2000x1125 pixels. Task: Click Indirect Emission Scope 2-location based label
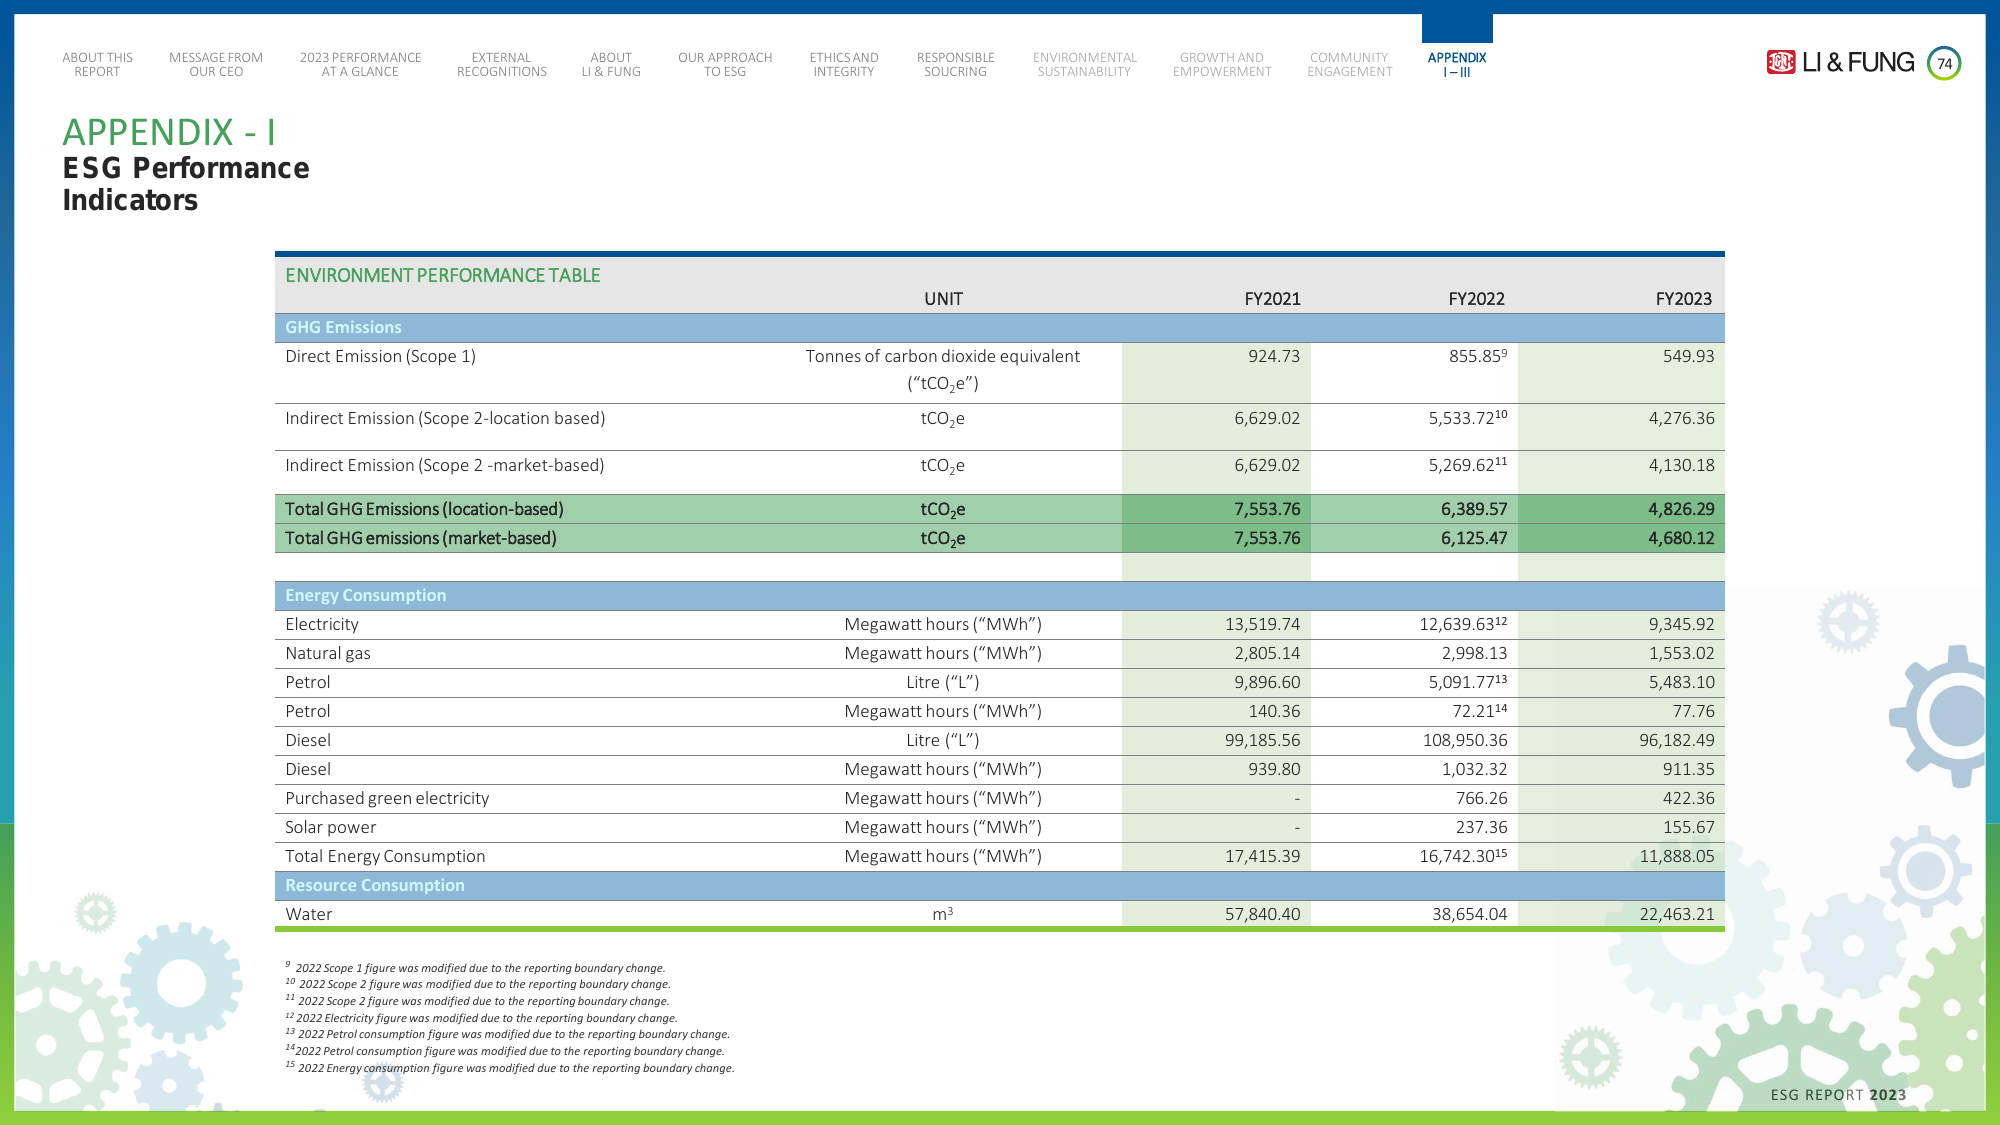pyautogui.click(x=445, y=418)
